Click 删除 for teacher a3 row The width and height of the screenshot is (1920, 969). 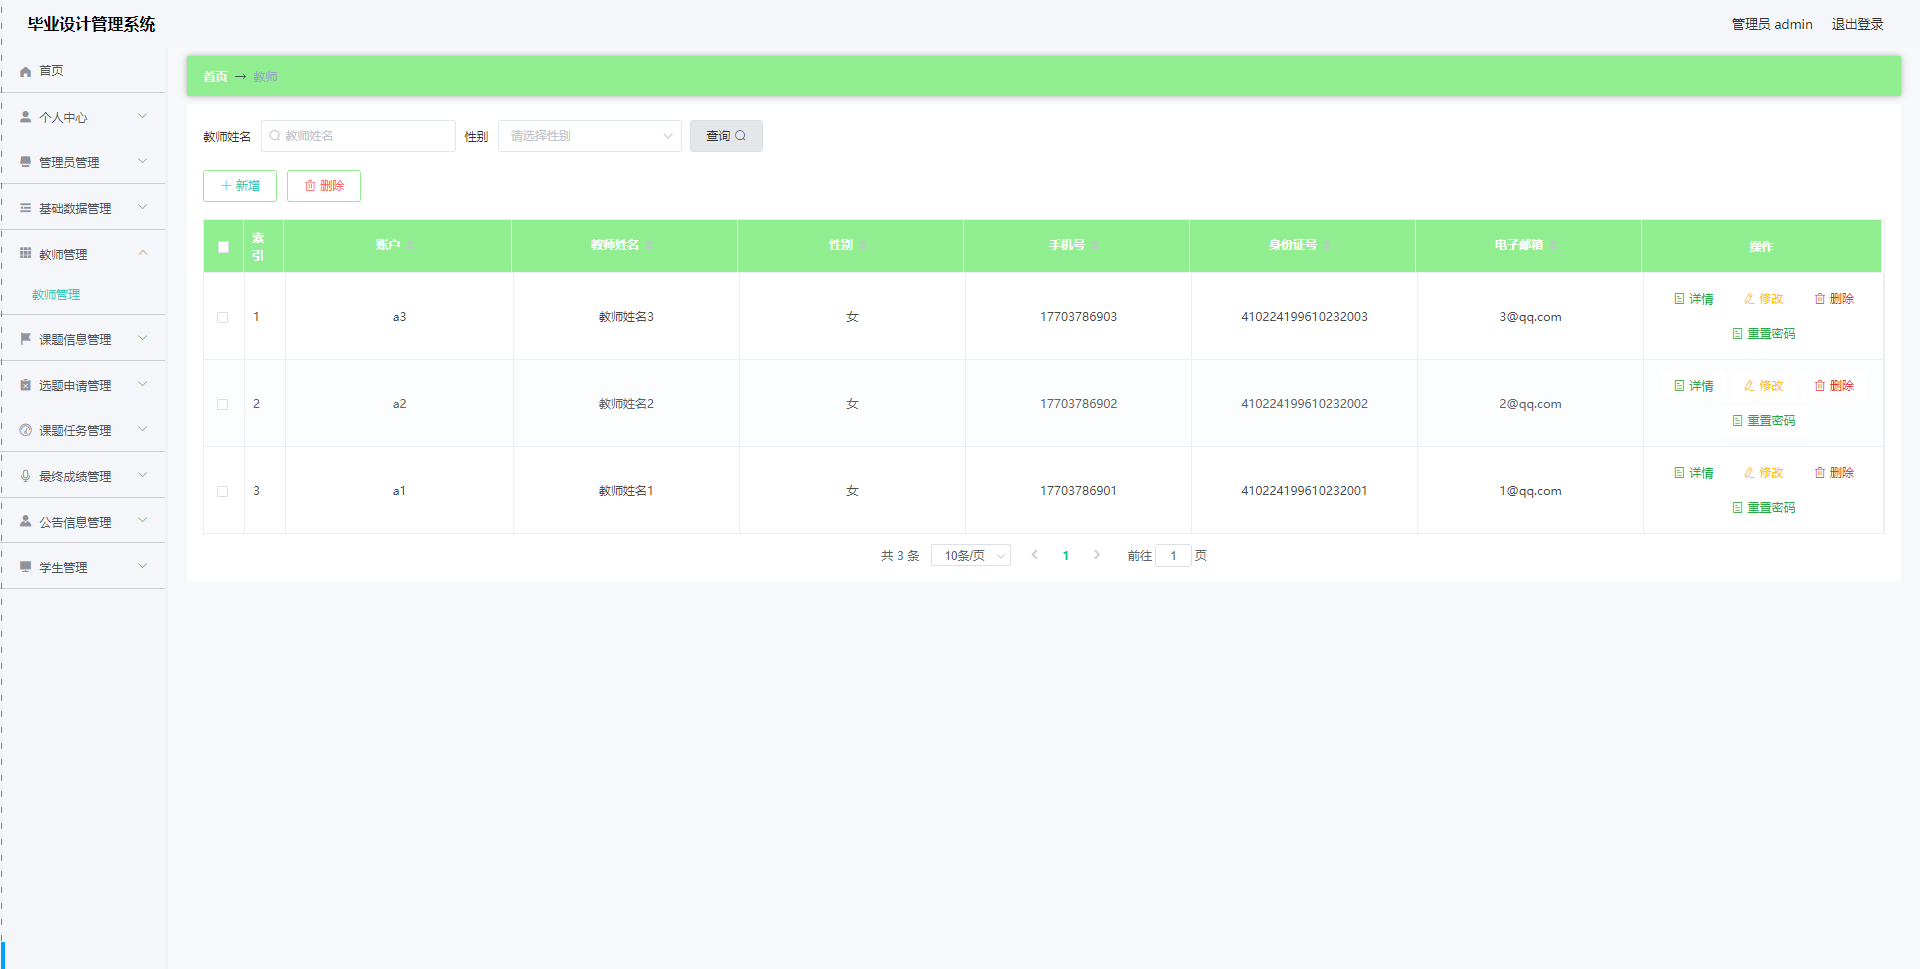1834,299
